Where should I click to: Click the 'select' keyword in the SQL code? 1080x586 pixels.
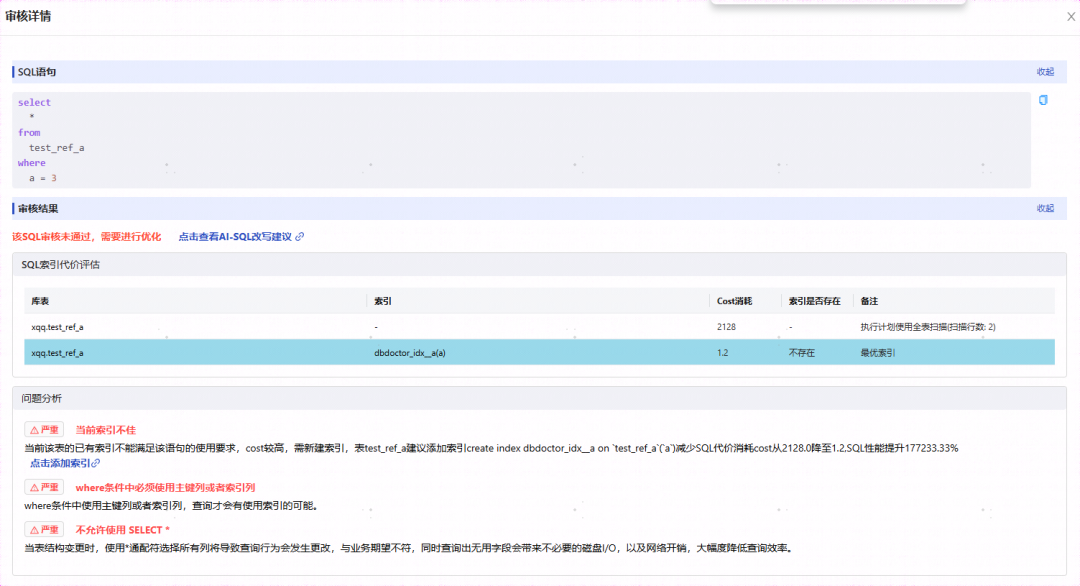tap(34, 103)
